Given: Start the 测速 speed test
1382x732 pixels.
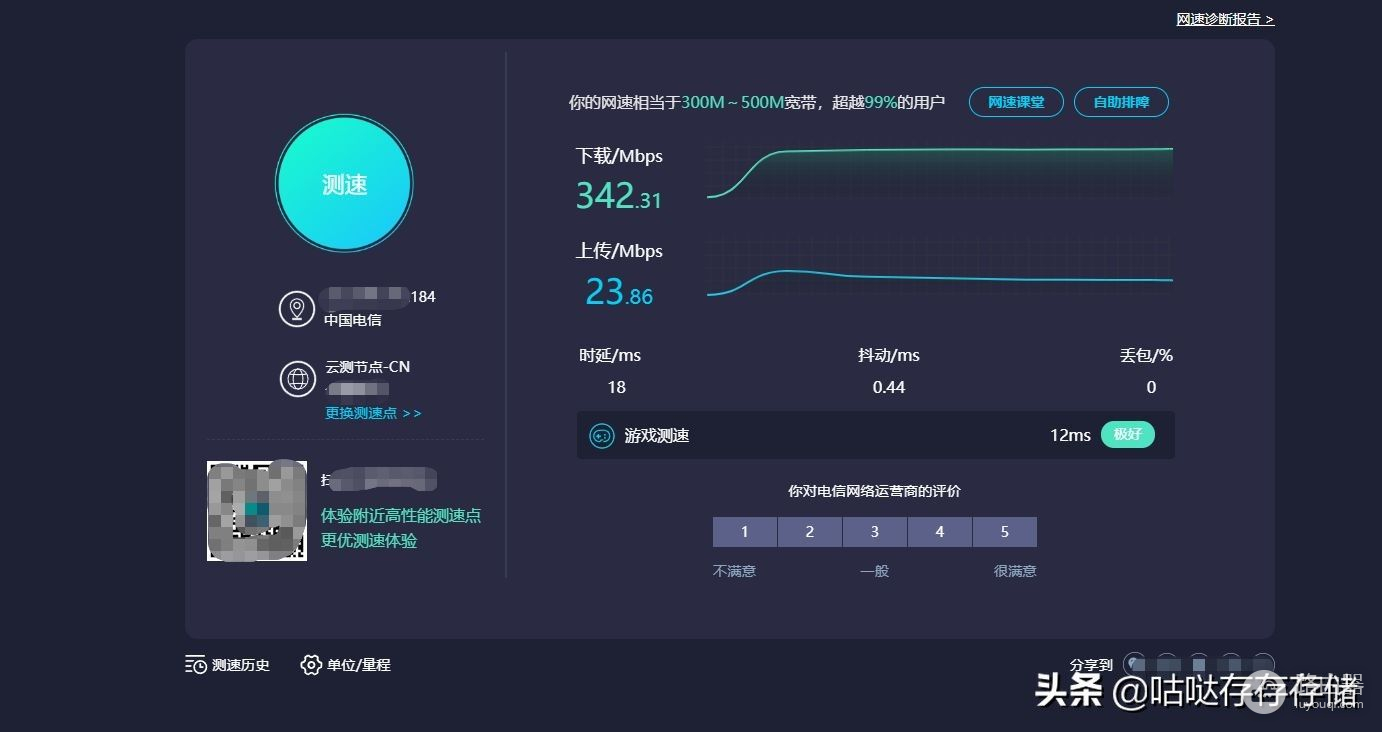Looking at the screenshot, I should (344, 184).
